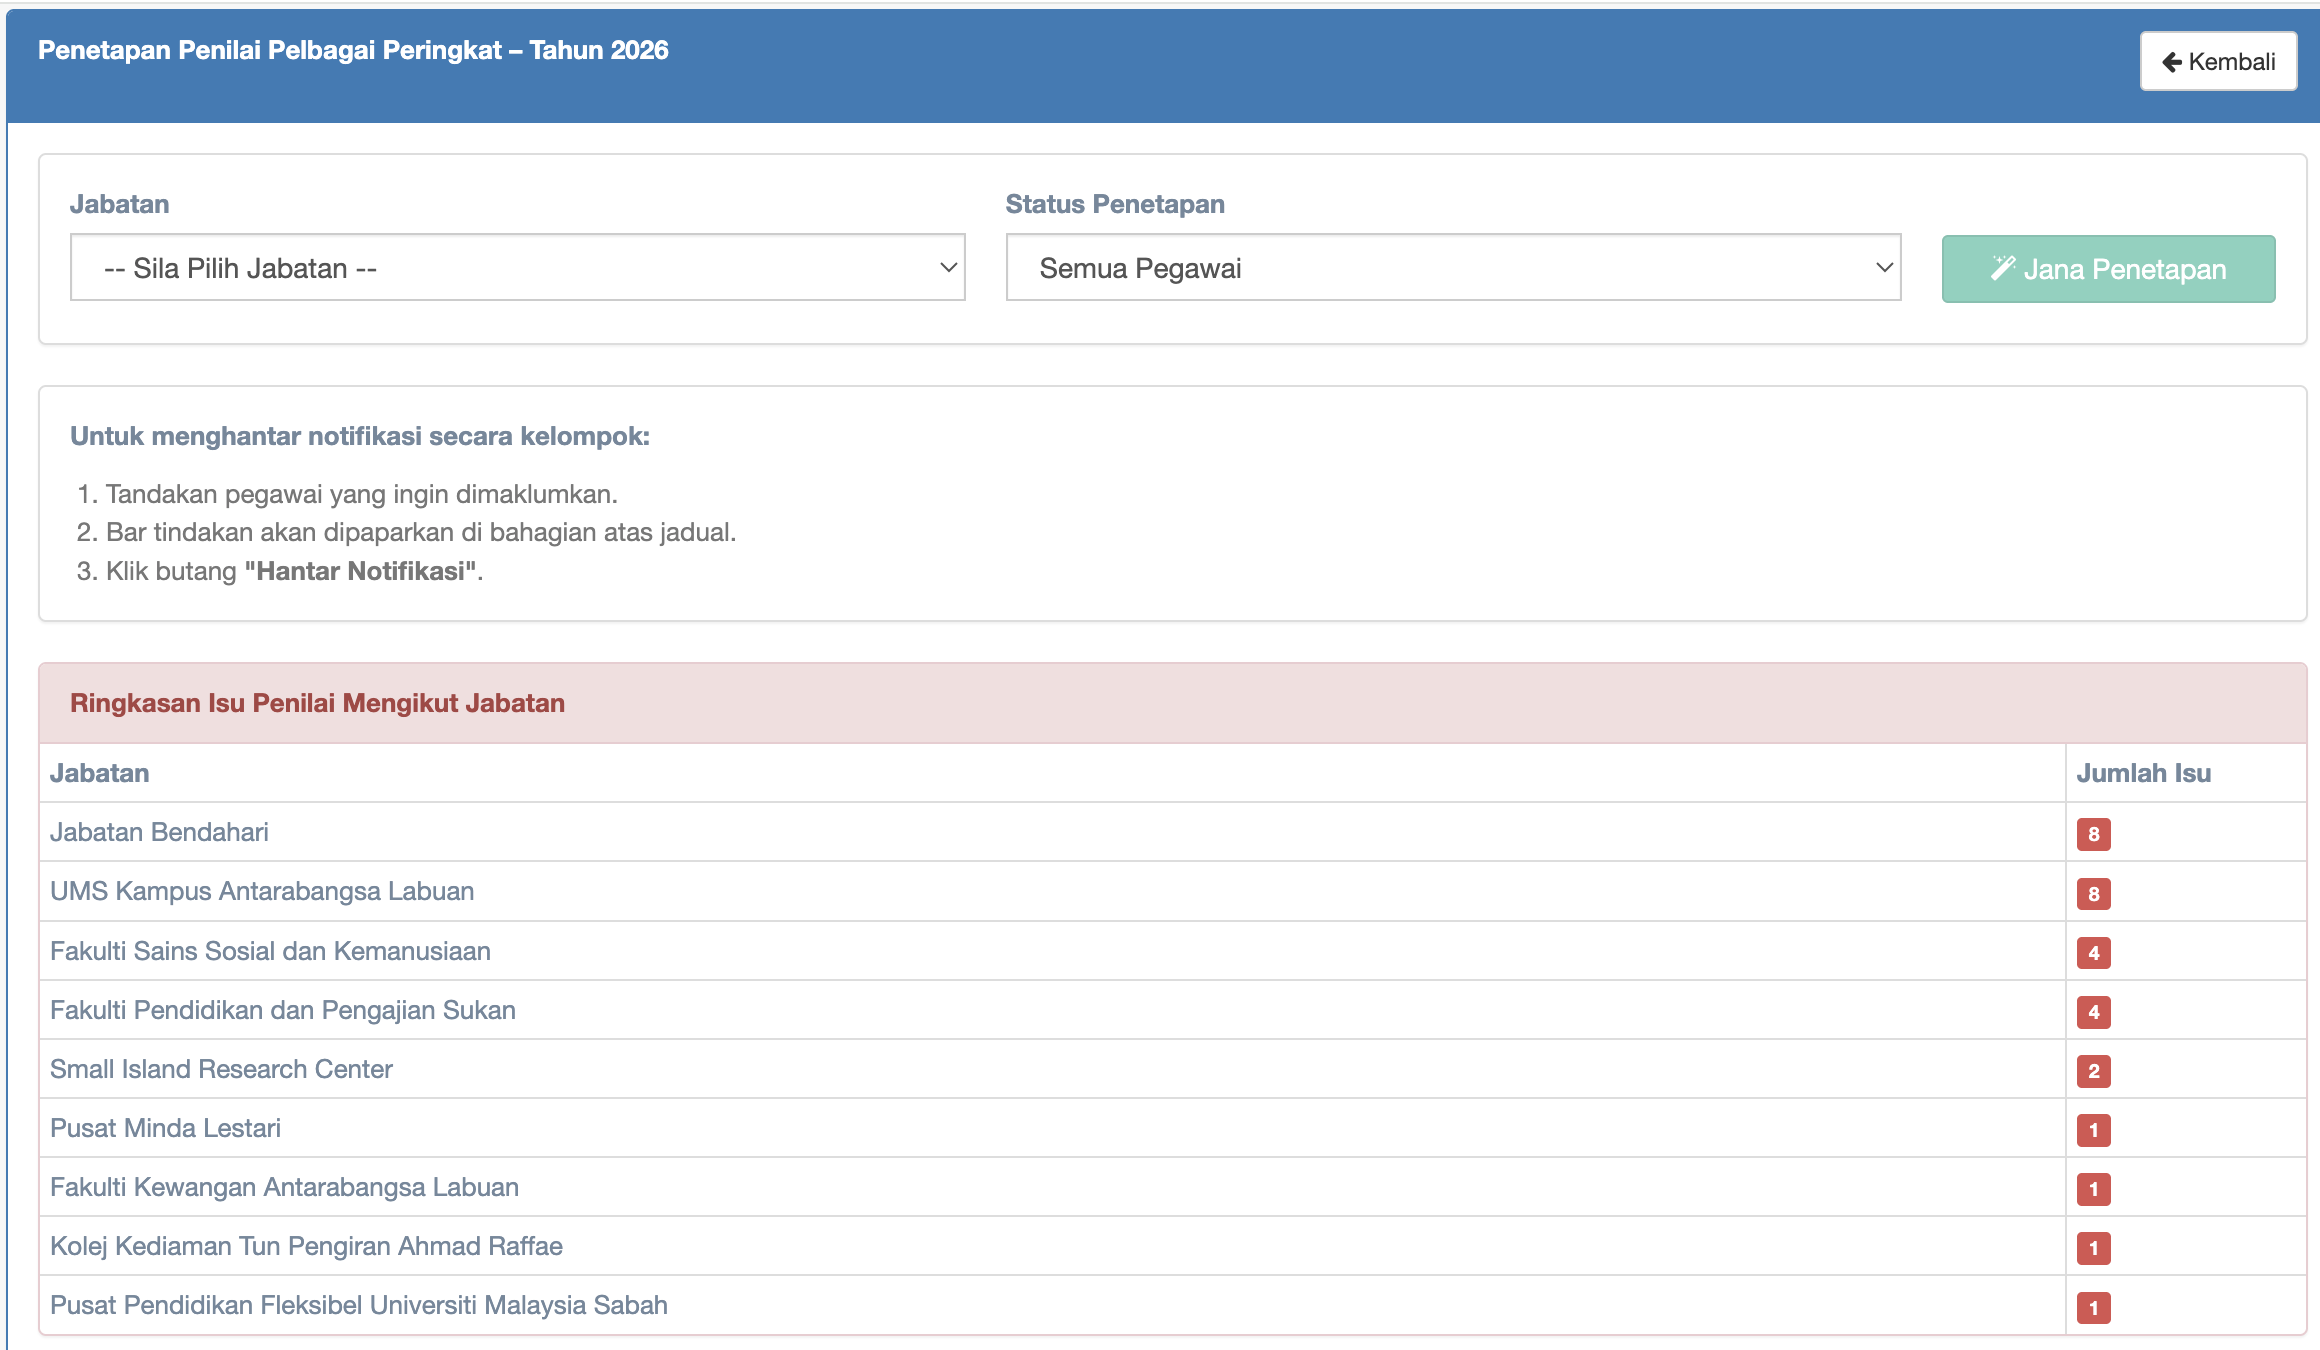Click the issue badge for Pusat Minda Lestari

coord(2093,1130)
